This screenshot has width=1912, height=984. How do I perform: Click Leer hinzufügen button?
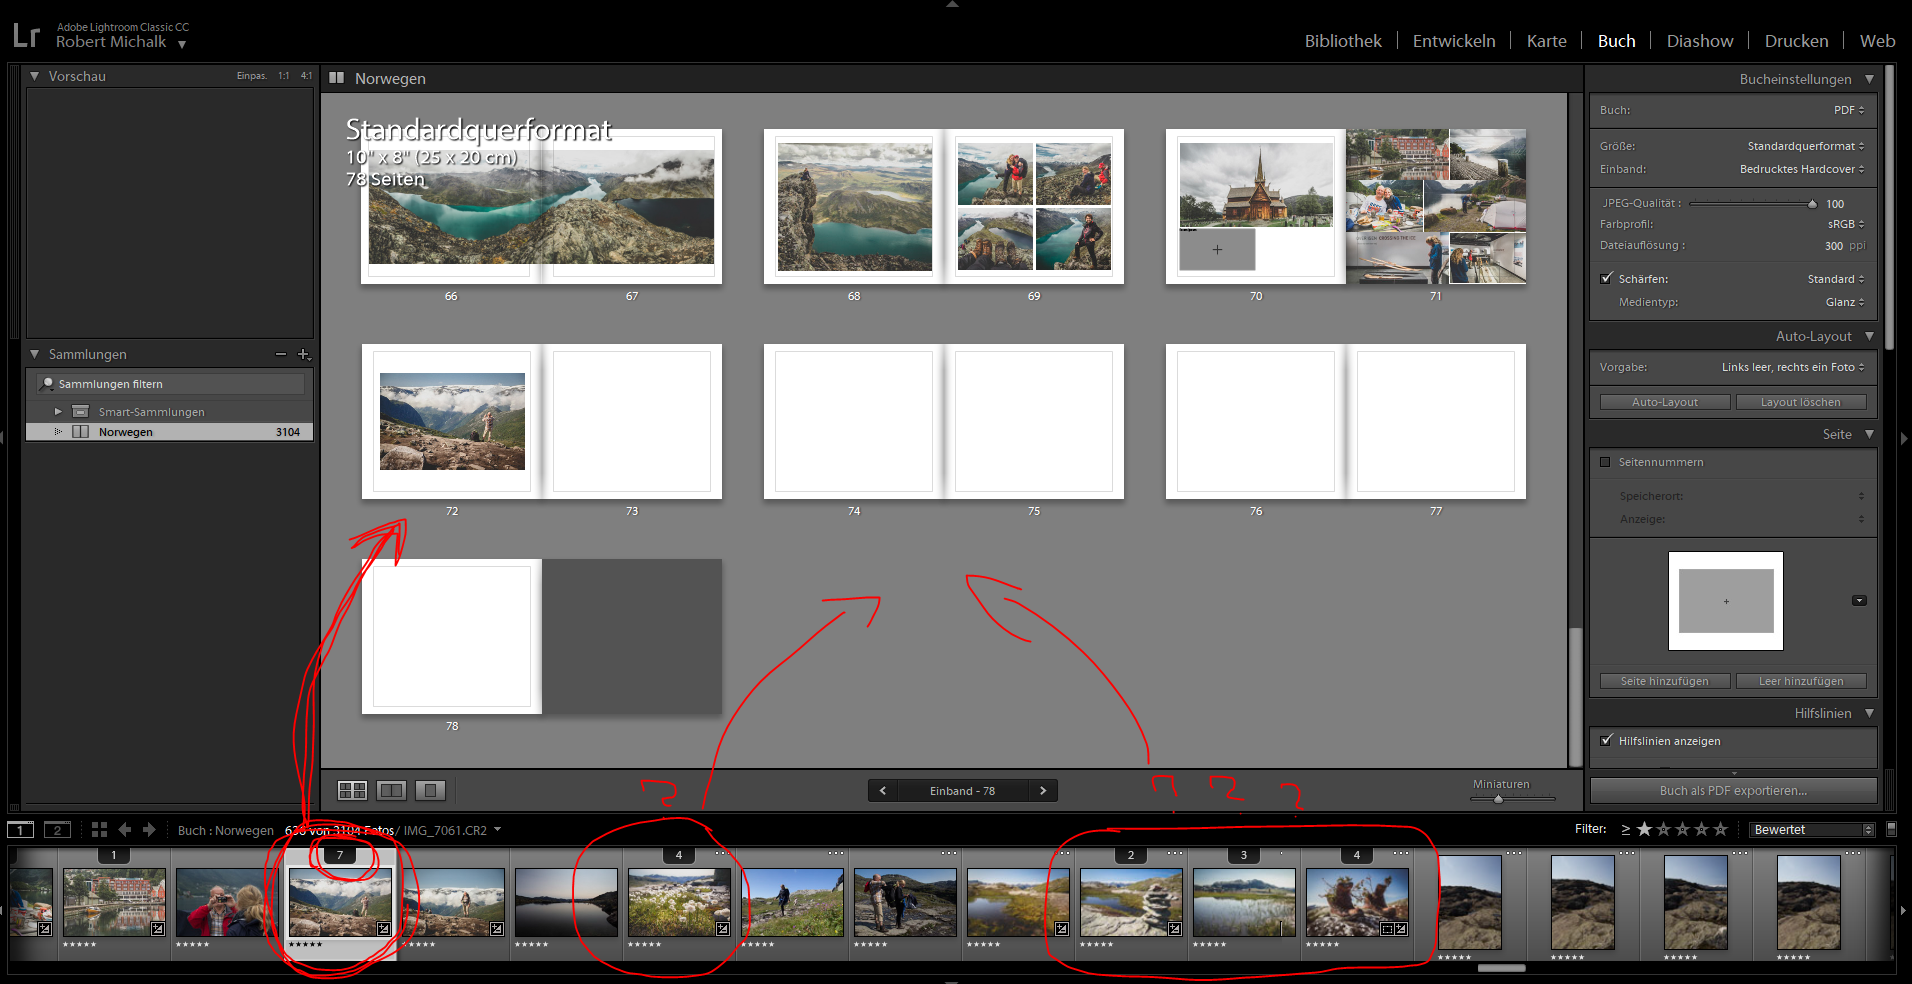tap(1800, 681)
